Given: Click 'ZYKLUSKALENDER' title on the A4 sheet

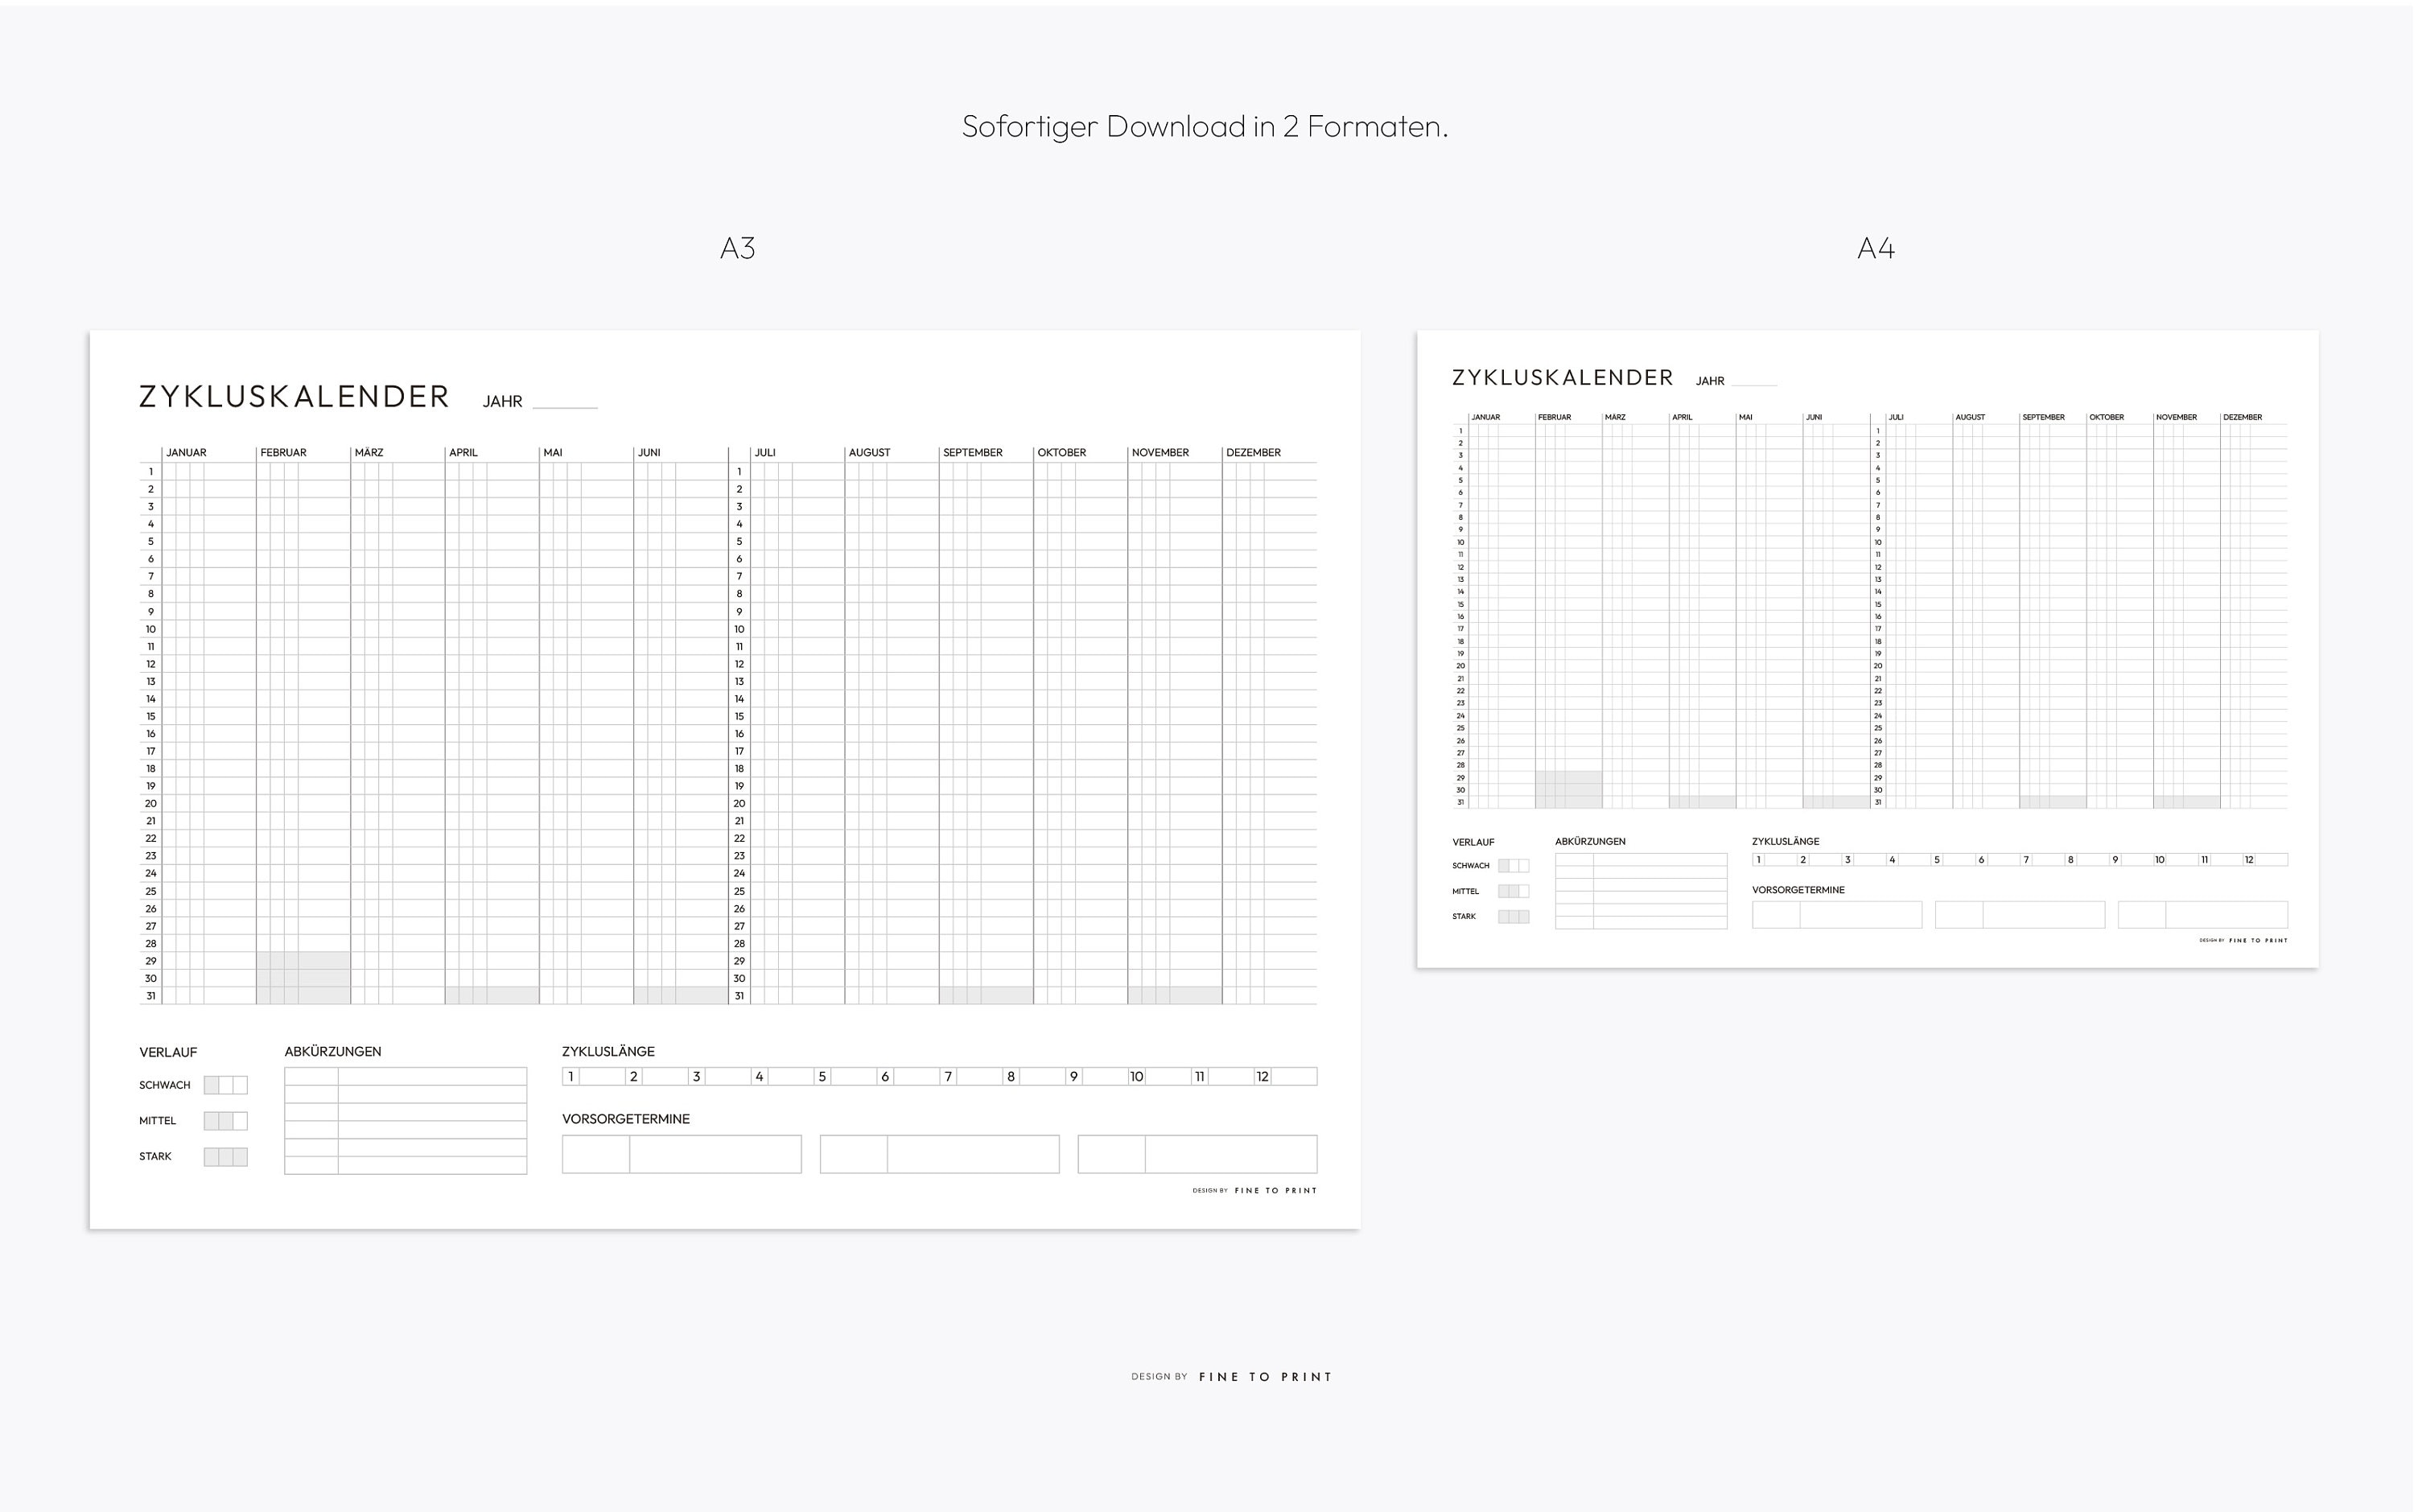Looking at the screenshot, I should point(1562,378).
